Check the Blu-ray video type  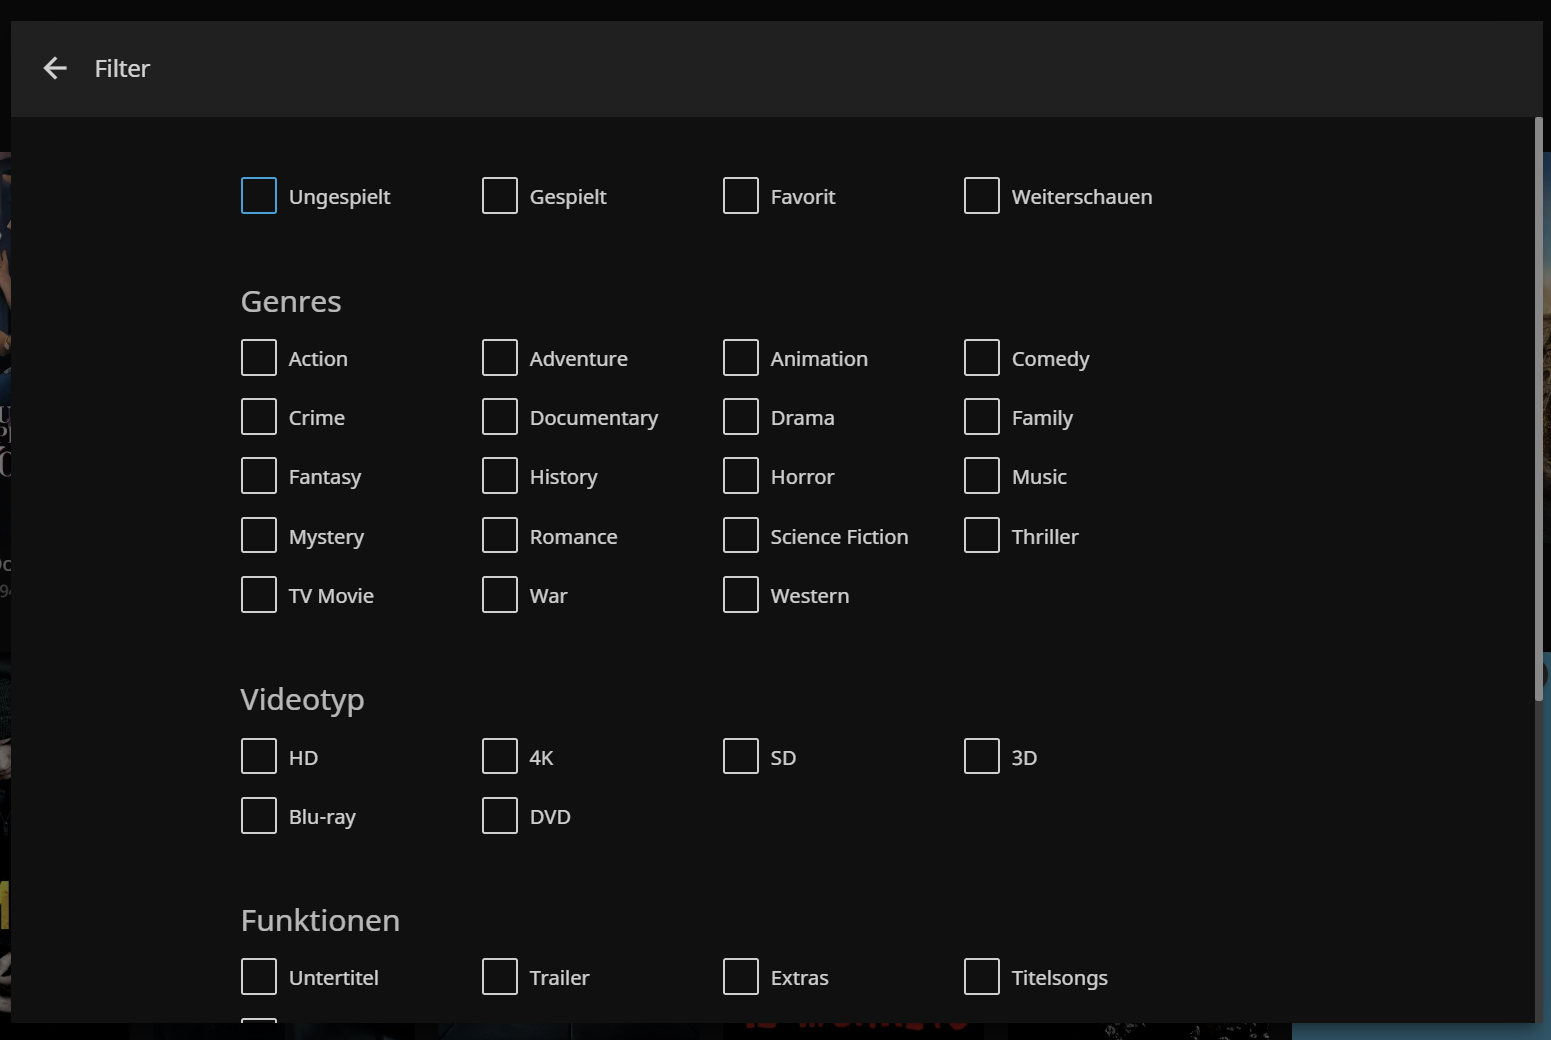point(259,816)
